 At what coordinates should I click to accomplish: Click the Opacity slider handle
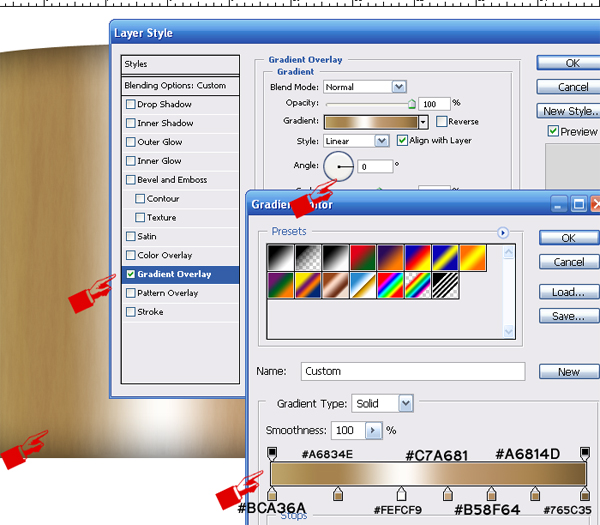(x=411, y=104)
